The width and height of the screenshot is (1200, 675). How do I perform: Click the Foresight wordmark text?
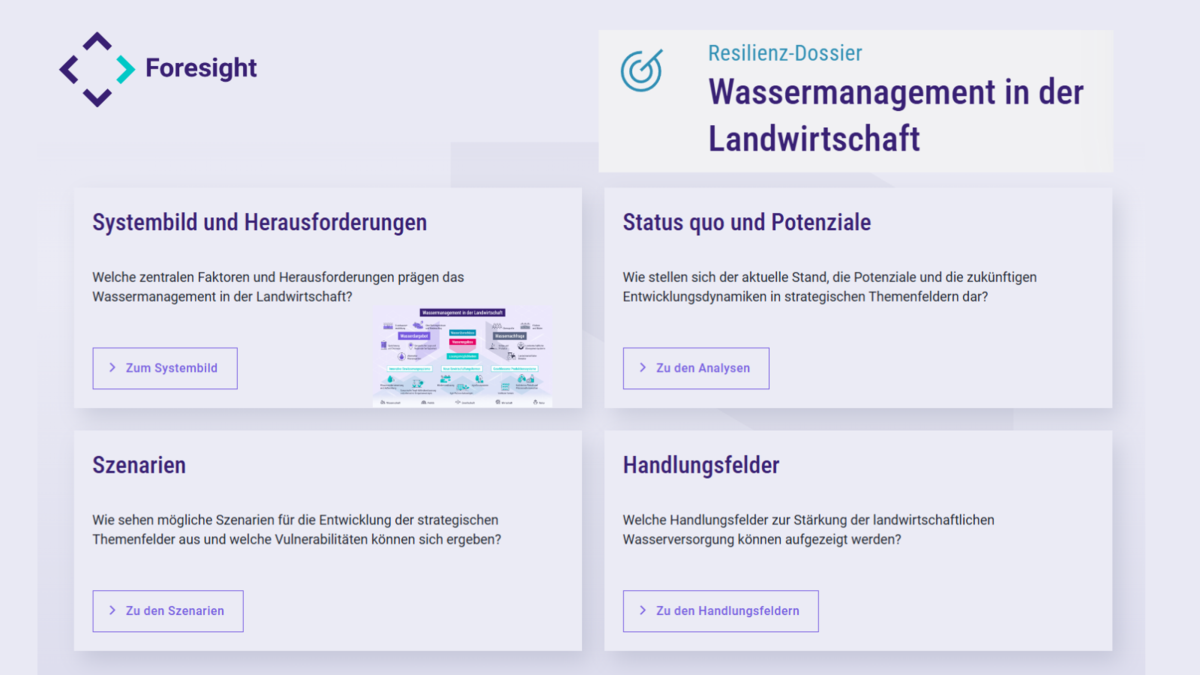(201, 68)
